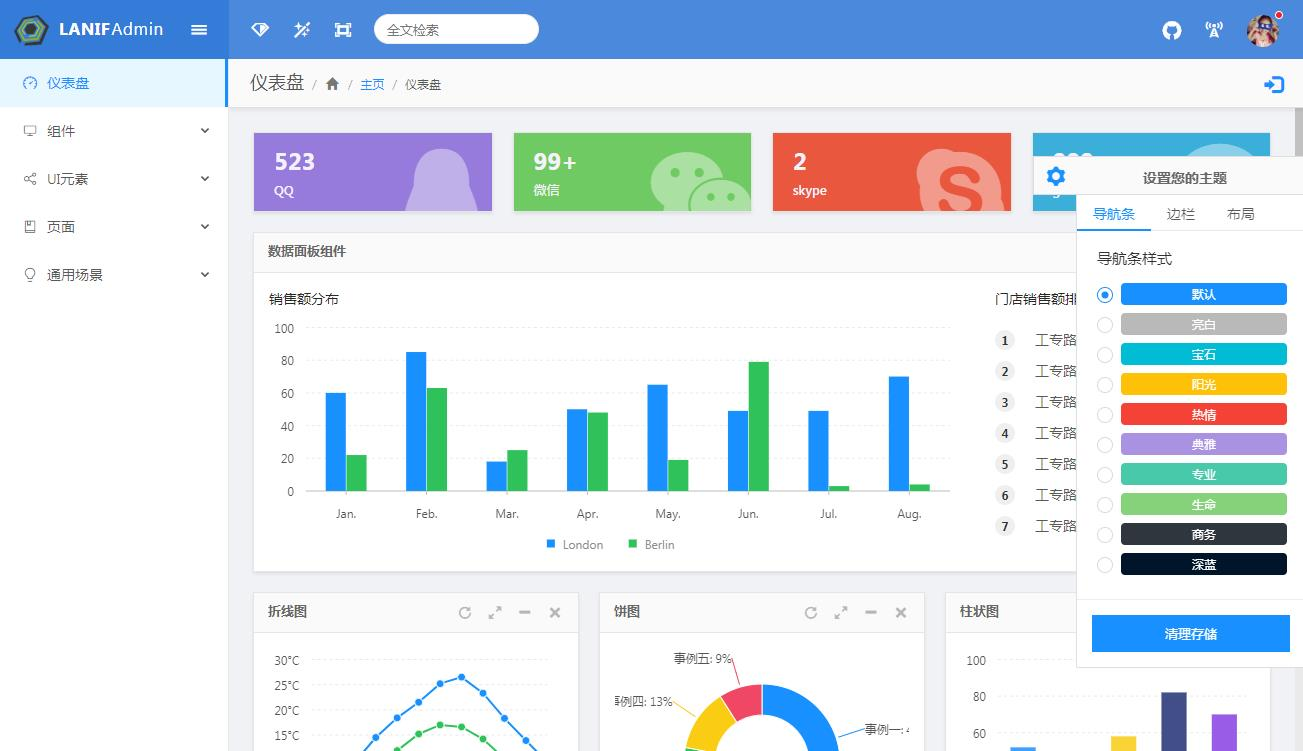Pick the 热情 red color bar

point(1204,414)
